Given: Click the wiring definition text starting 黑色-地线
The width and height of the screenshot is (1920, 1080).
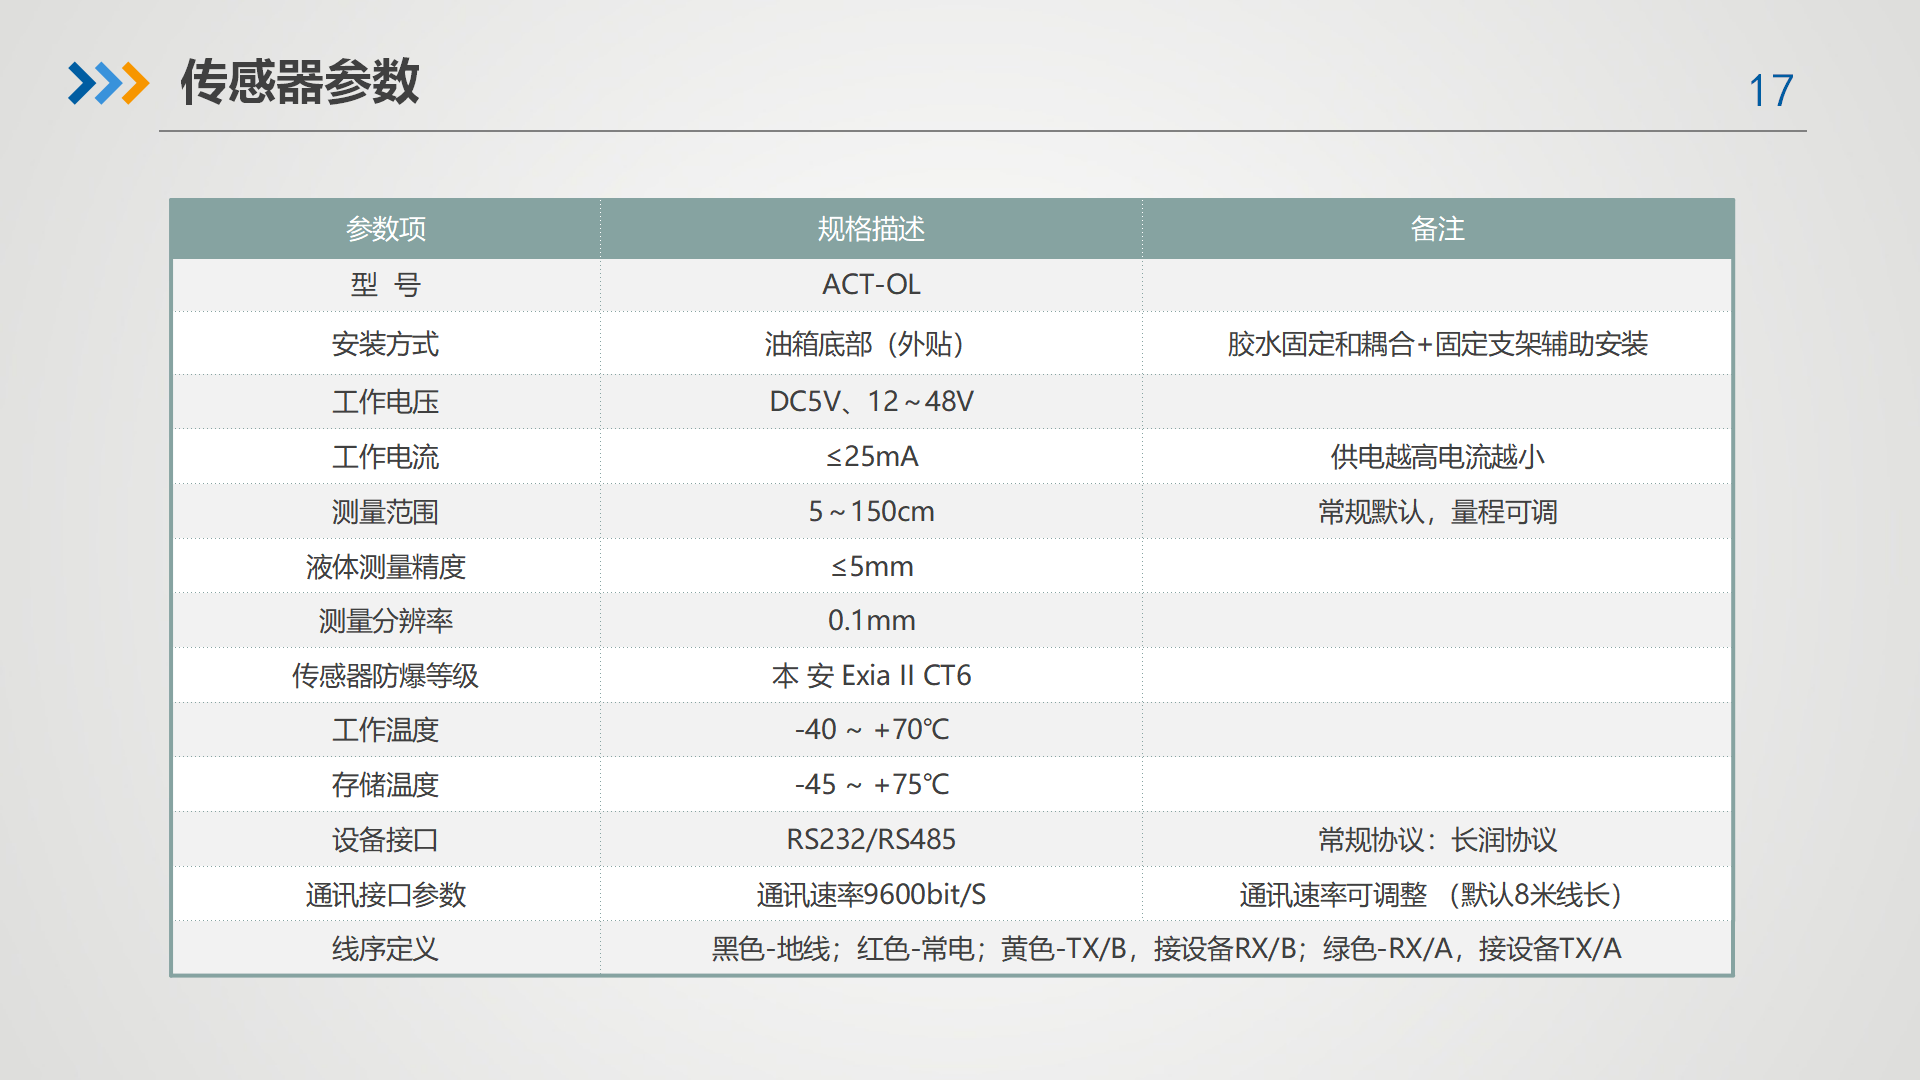Looking at the screenshot, I should pos(1166,949).
